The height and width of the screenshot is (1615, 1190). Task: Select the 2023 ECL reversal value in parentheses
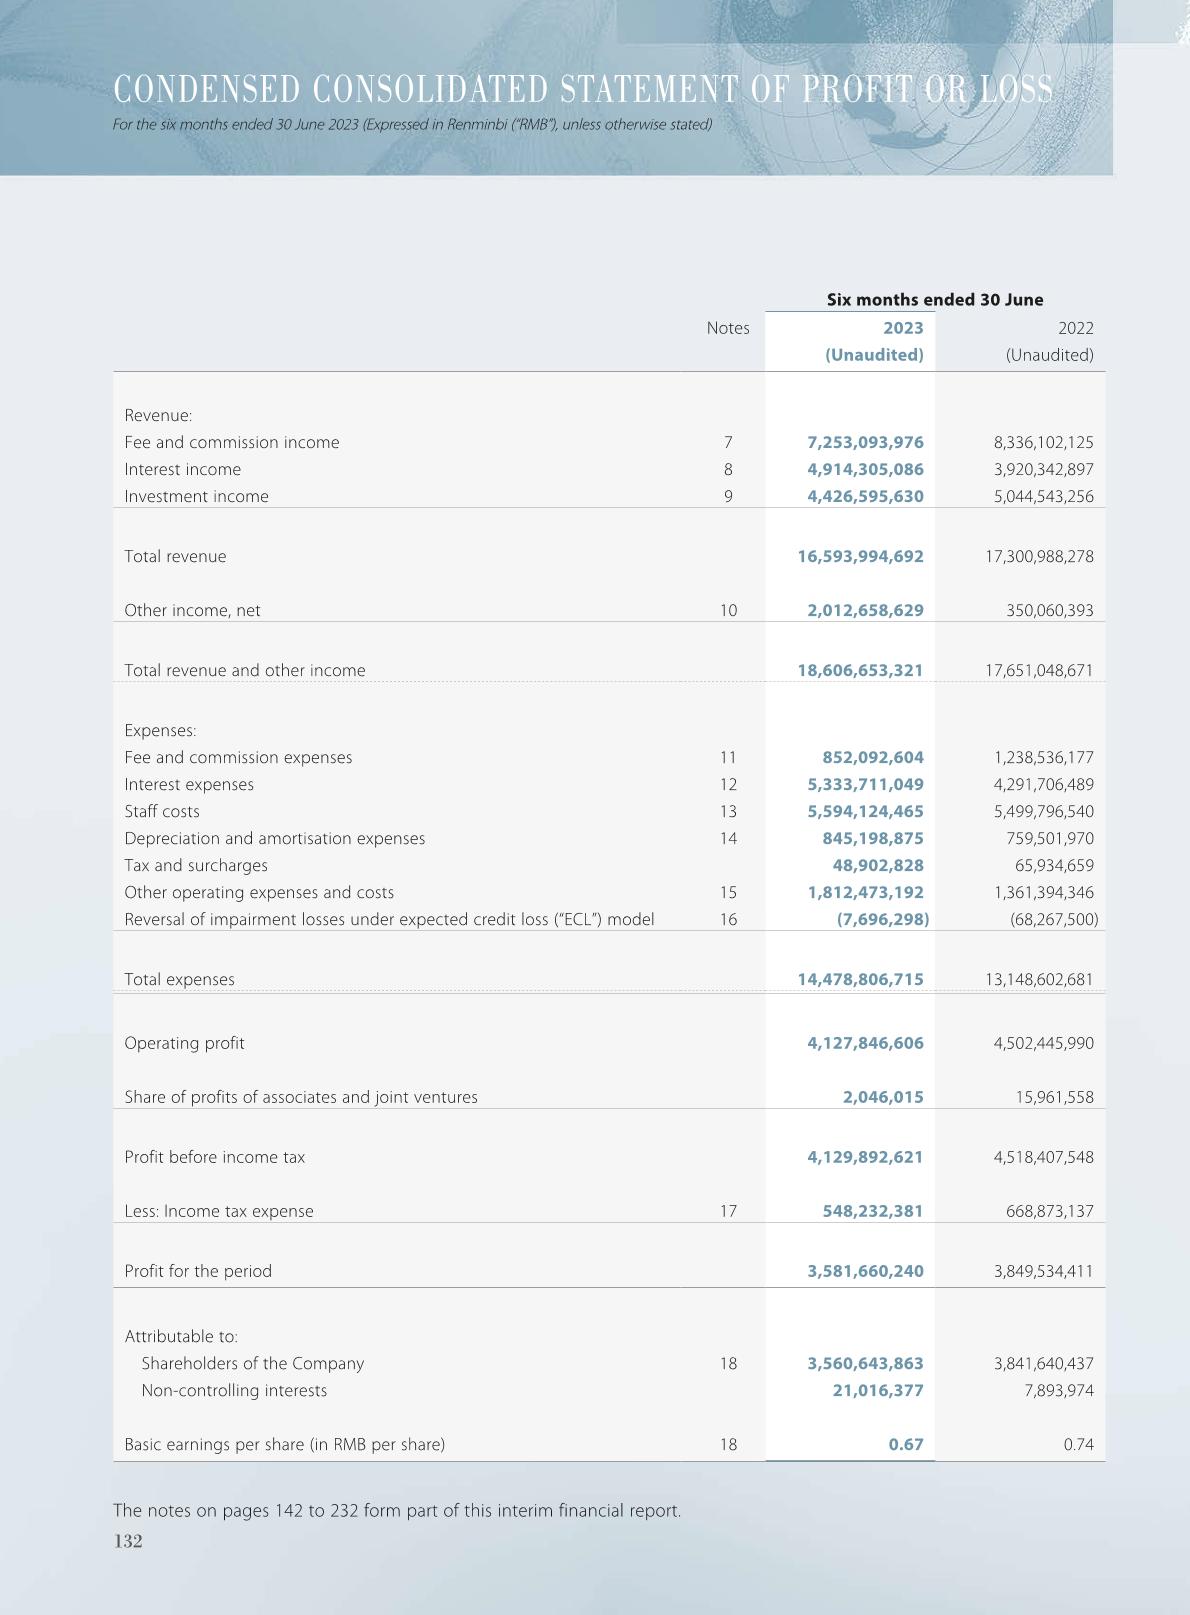[882, 919]
